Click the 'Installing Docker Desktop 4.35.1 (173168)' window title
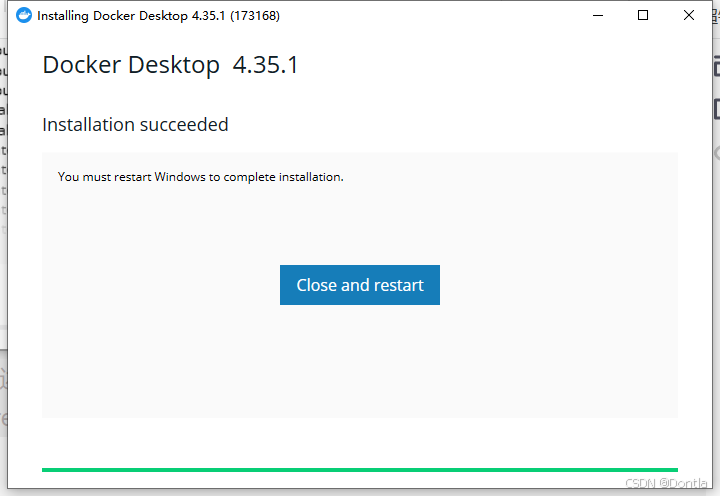Image resolution: width=720 pixels, height=496 pixels. click(158, 16)
